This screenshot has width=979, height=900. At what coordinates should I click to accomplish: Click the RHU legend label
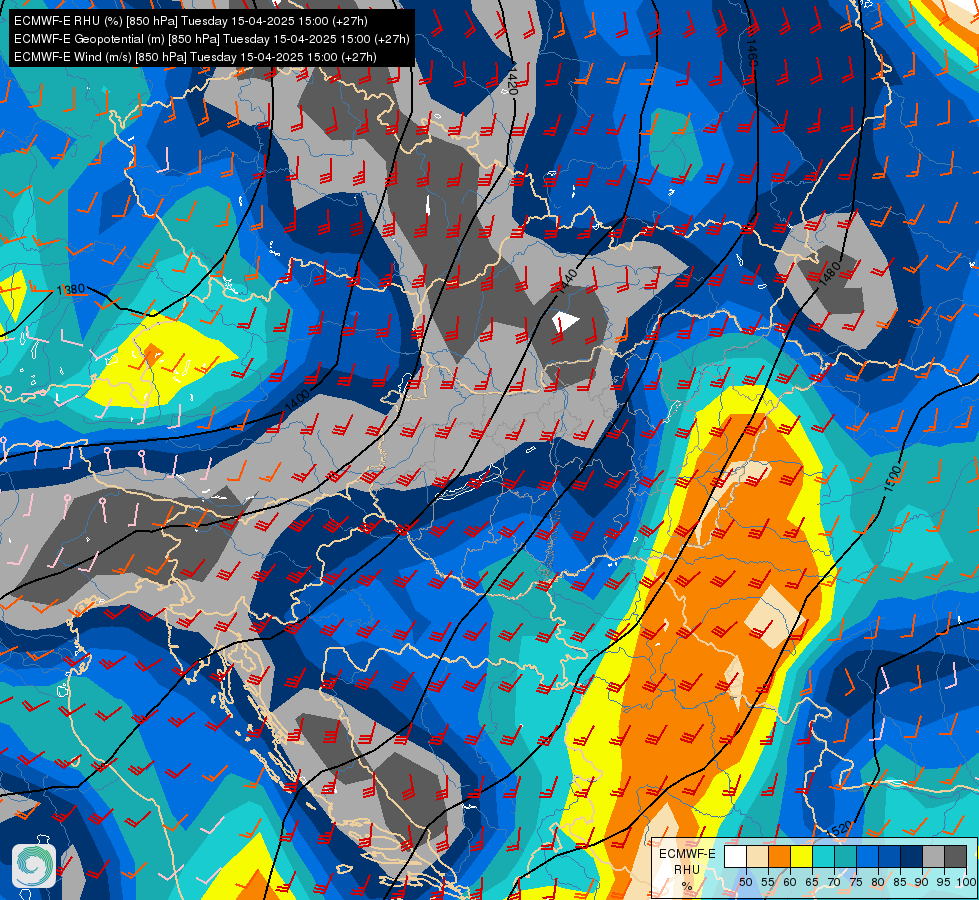click(687, 870)
